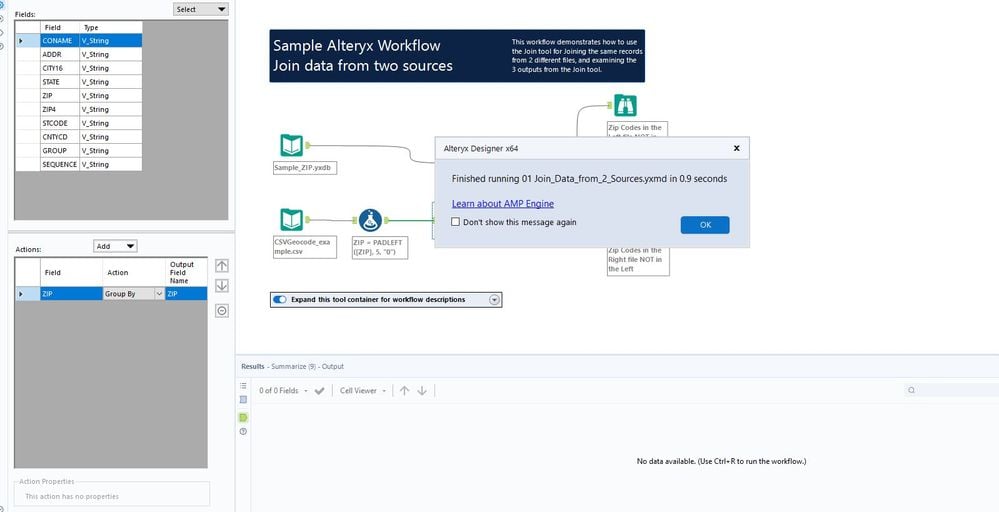The image size is (999, 512).
Task: Click the Results data table view icon
Action: pos(243,400)
